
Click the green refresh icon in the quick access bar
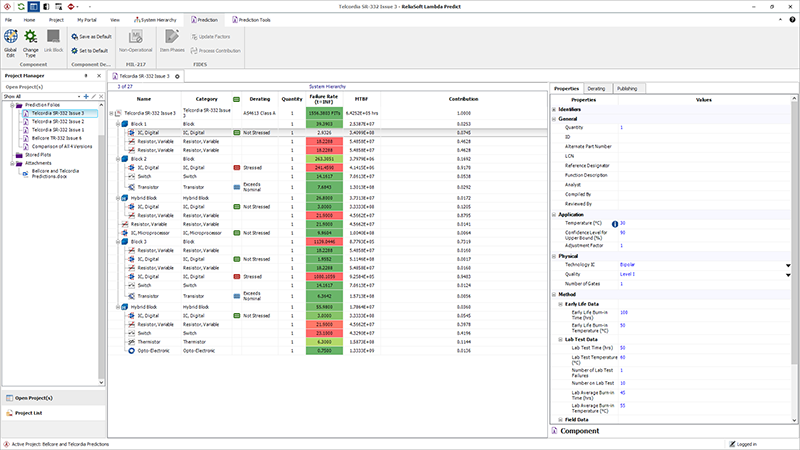21,7
